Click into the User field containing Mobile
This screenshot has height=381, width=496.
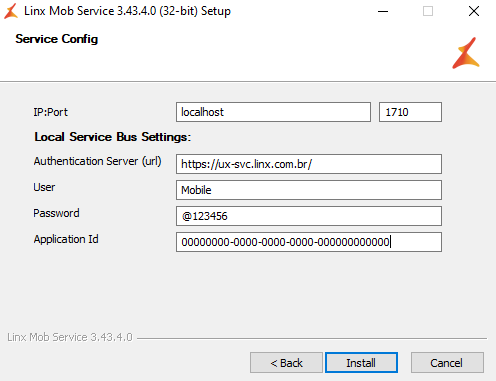309,190
